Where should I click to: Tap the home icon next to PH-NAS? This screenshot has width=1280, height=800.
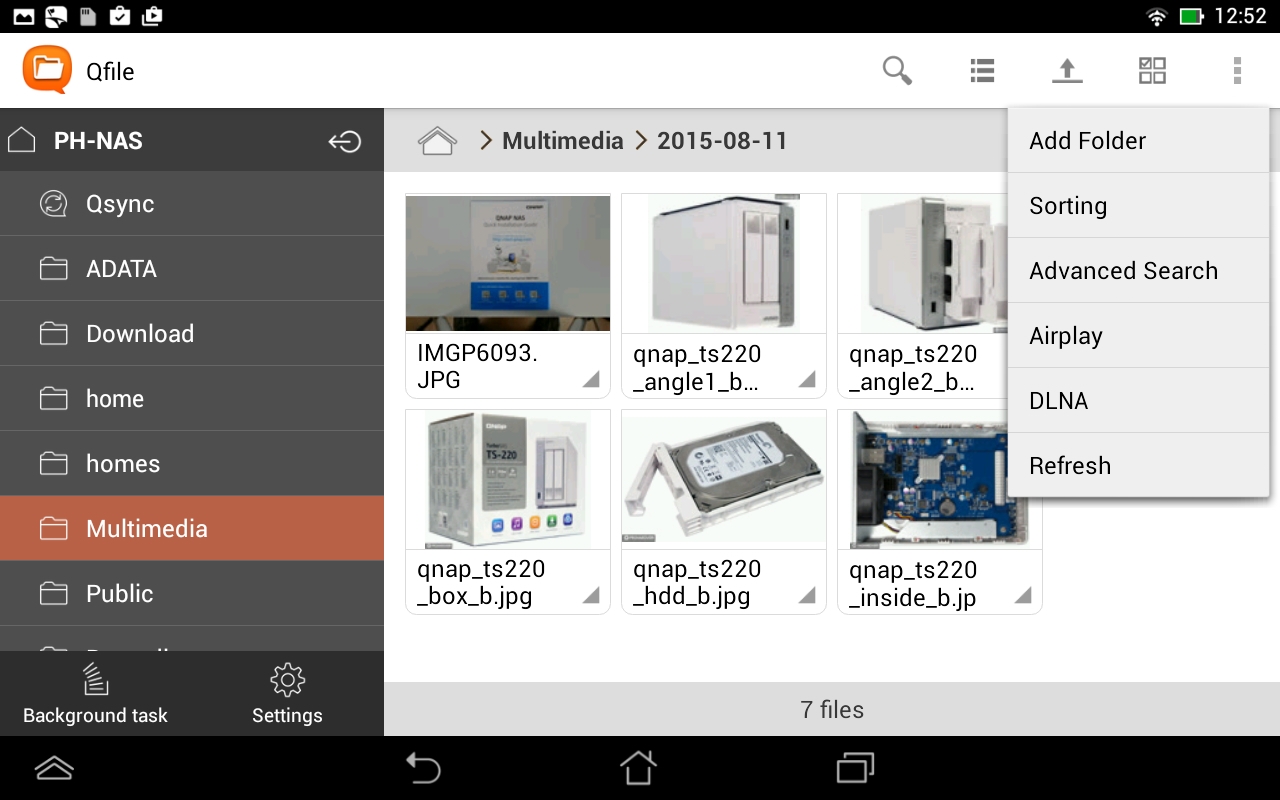[22, 140]
